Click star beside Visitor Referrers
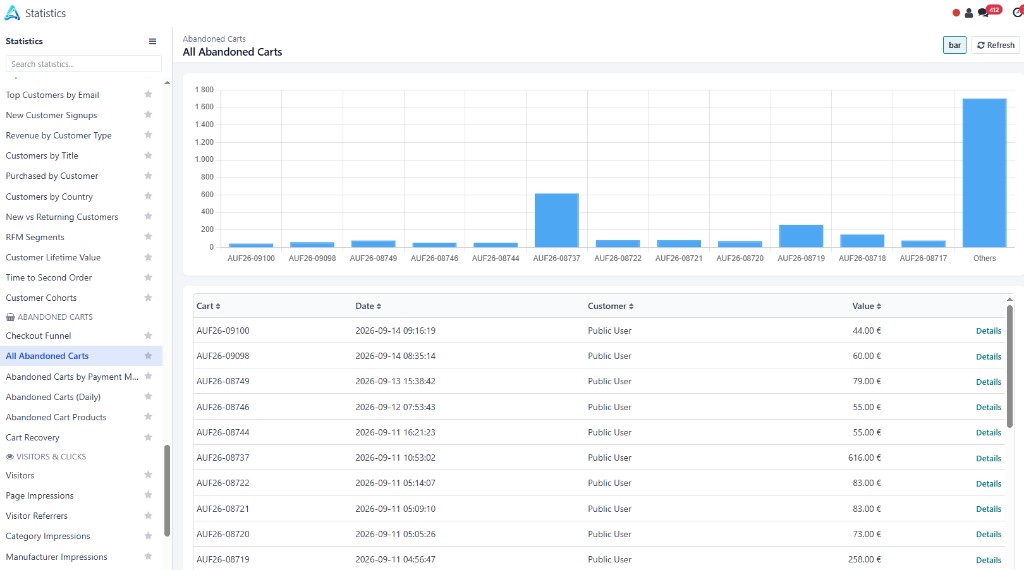Screen dimensions: 1024x570 [x=148, y=515]
